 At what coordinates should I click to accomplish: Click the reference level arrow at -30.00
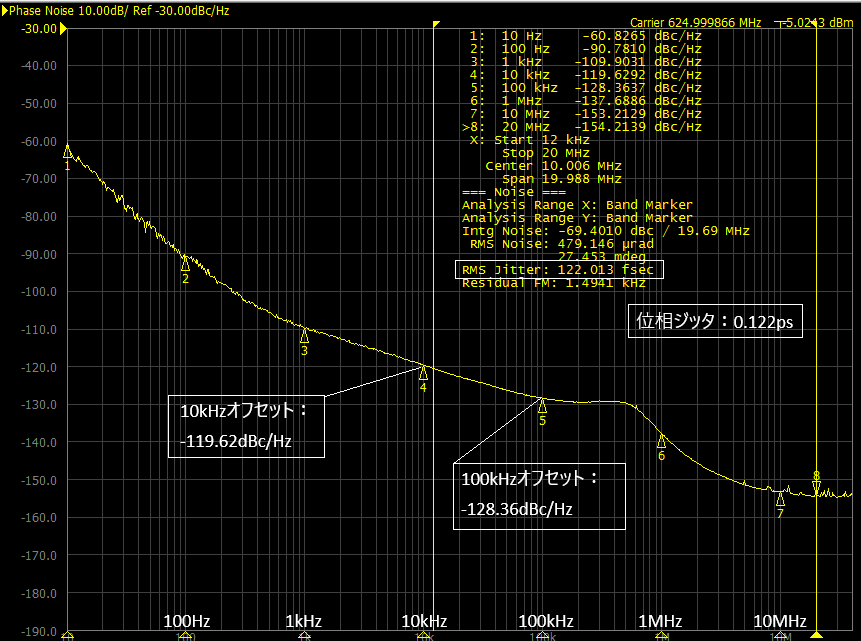[63, 28]
